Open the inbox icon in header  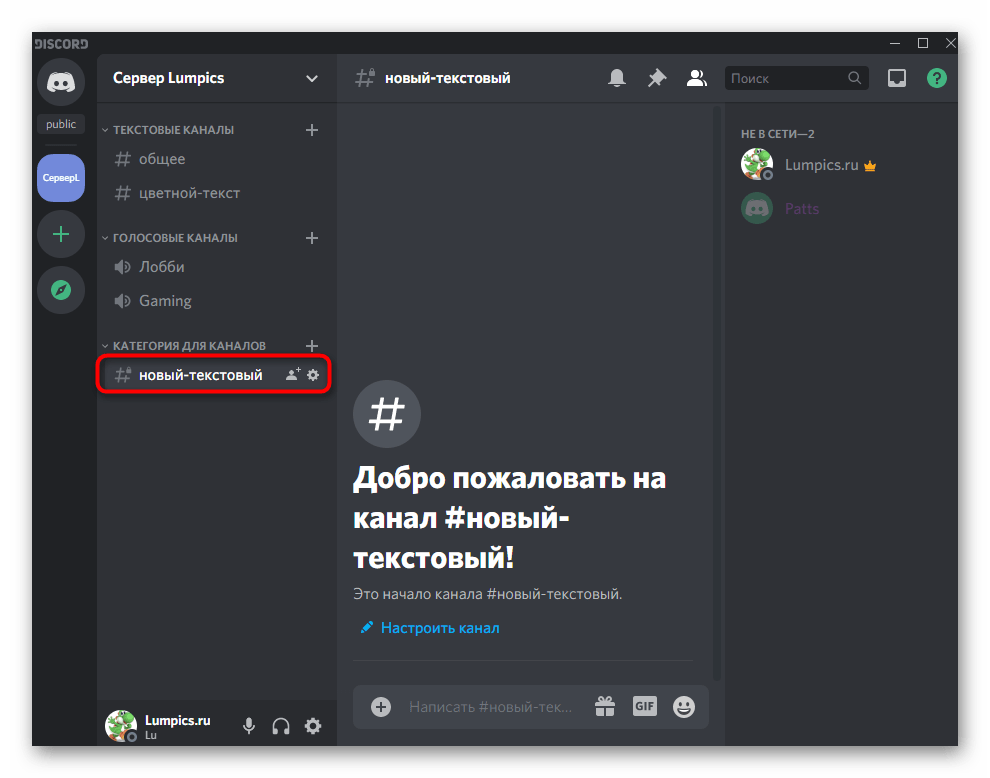[x=897, y=78]
